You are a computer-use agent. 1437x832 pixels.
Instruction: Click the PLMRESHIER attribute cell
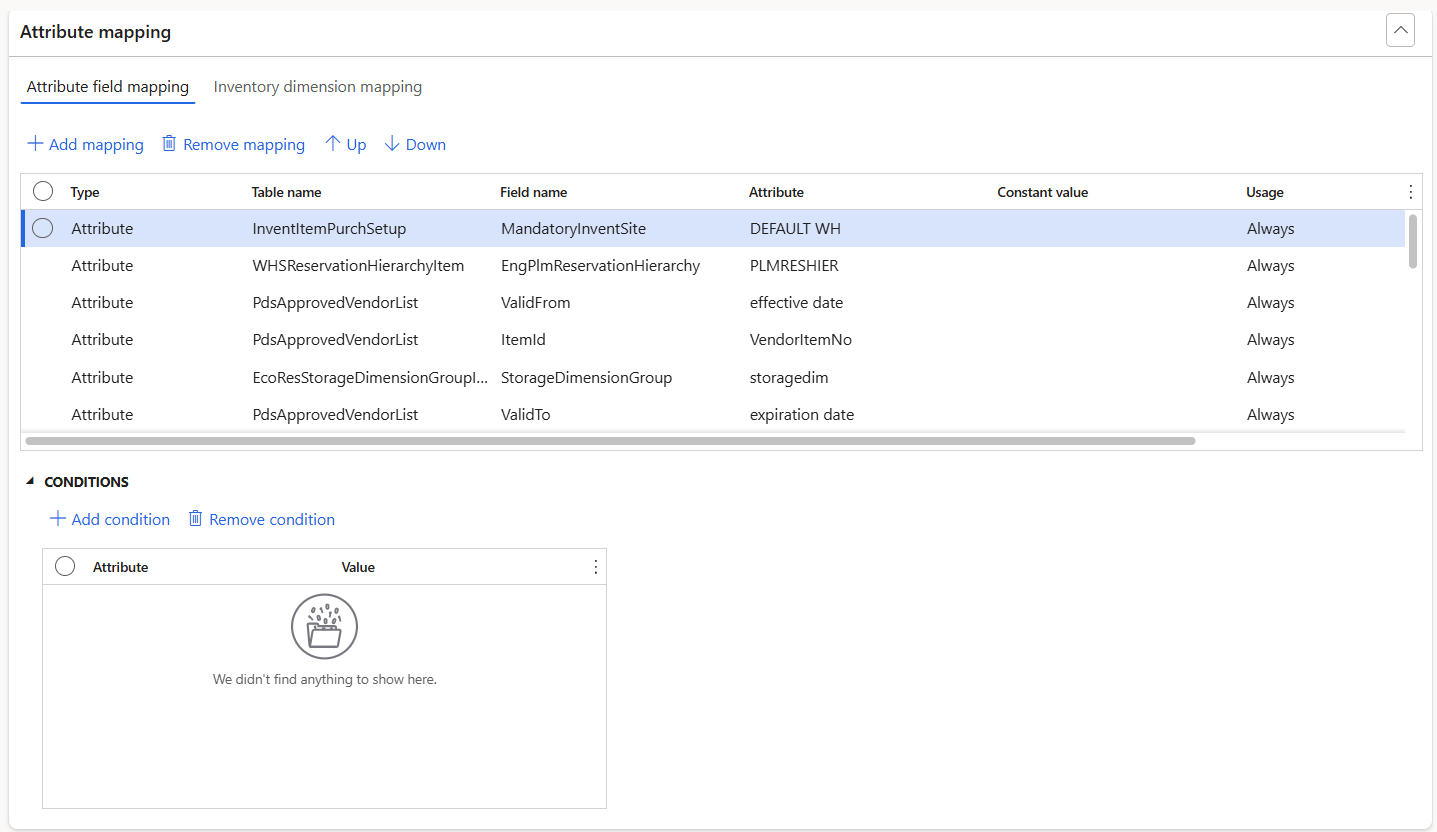(x=794, y=266)
